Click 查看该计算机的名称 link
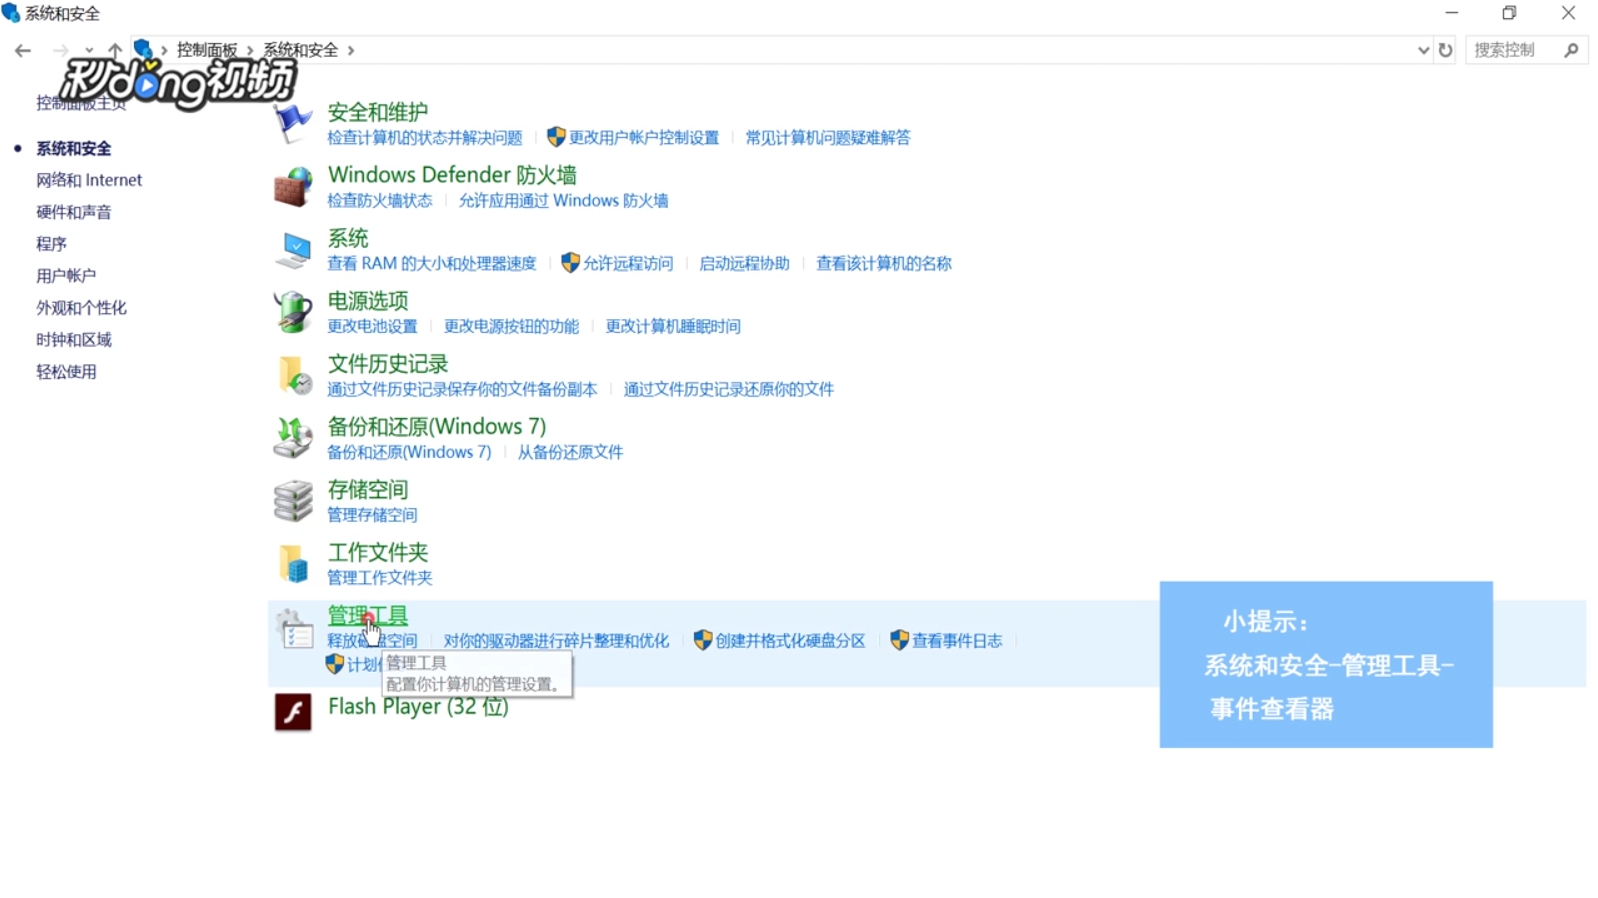 point(884,264)
